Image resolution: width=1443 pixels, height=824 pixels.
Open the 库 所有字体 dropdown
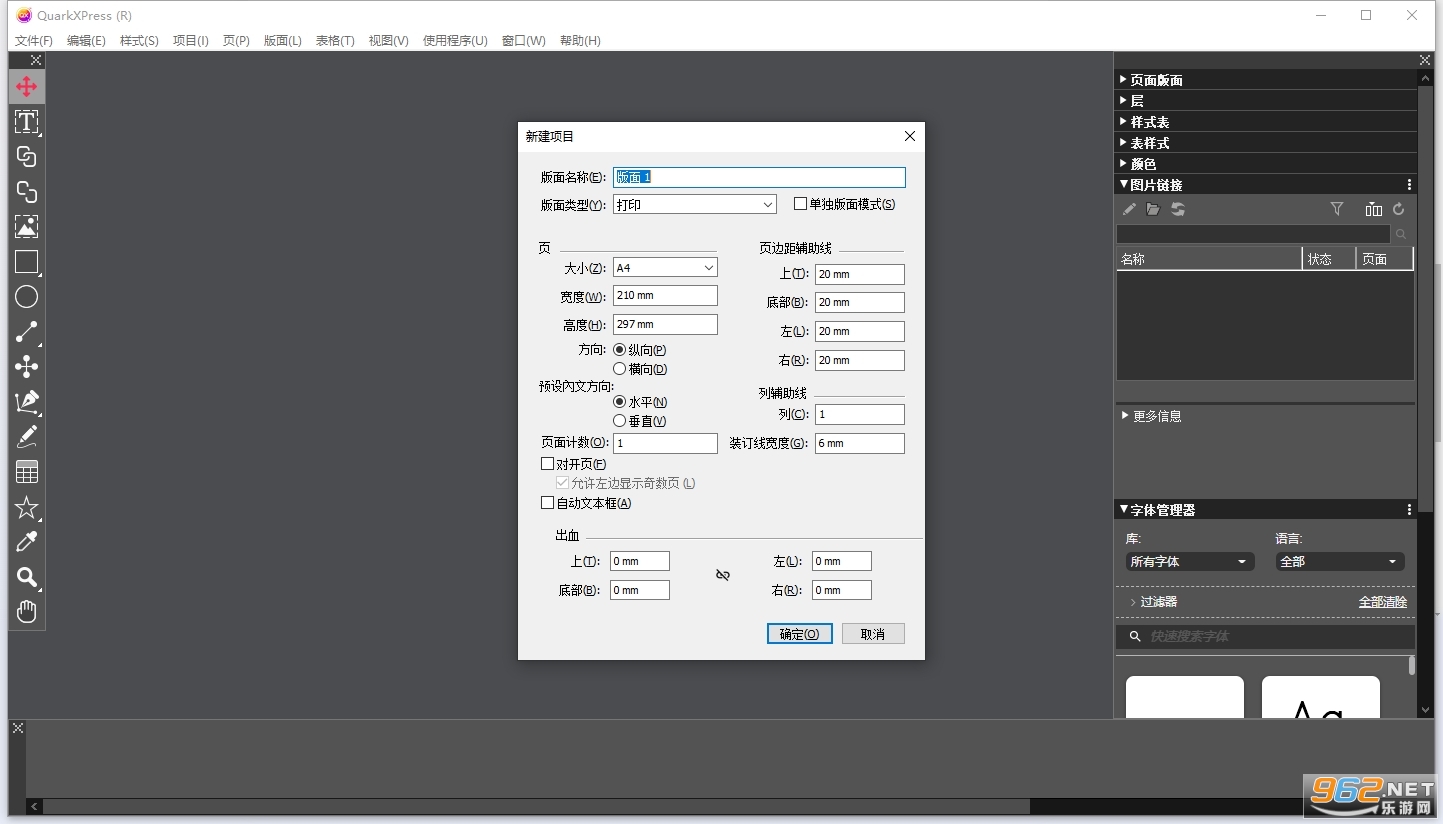pos(1190,562)
